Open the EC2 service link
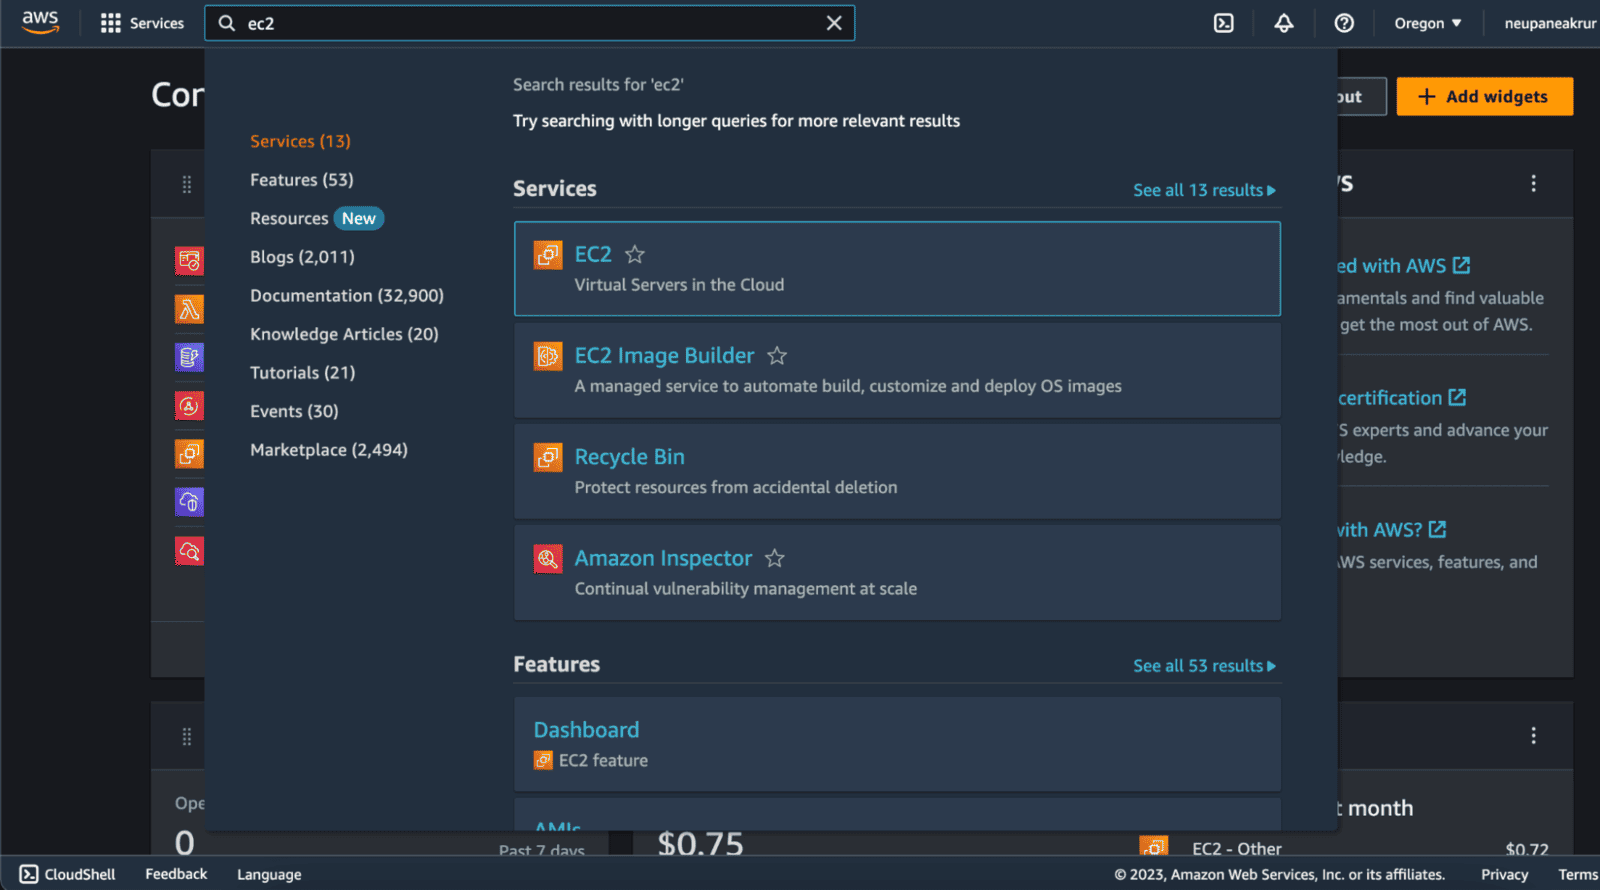Image resolution: width=1600 pixels, height=890 pixels. click(593, 254)
